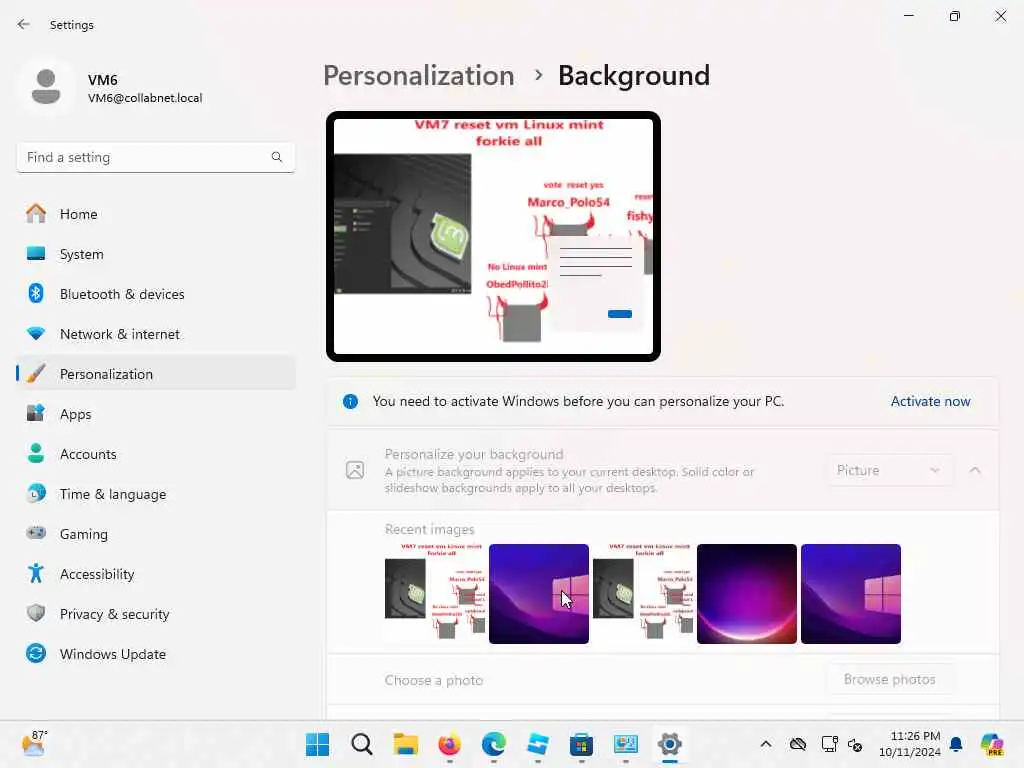This screenshot has height=768, width=1024.
Task: Open Apps settings
Action: pos(155,414)
